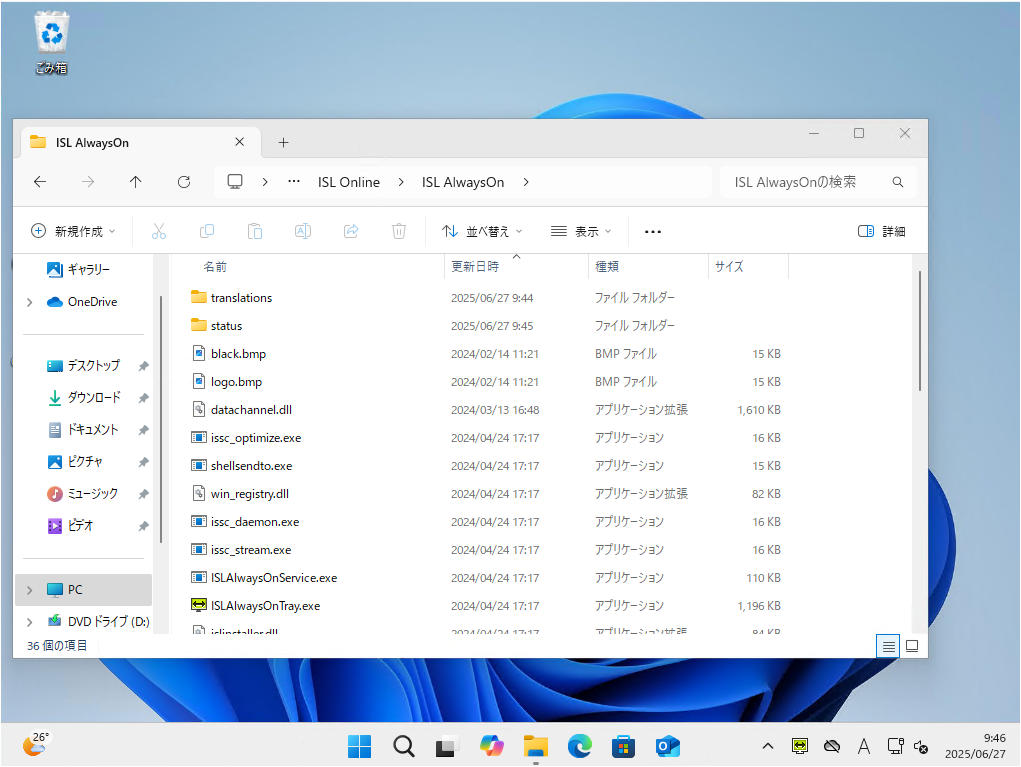Open taskbar clock showing 9:46
This screenshot has height=767, width=1021.
975,746
